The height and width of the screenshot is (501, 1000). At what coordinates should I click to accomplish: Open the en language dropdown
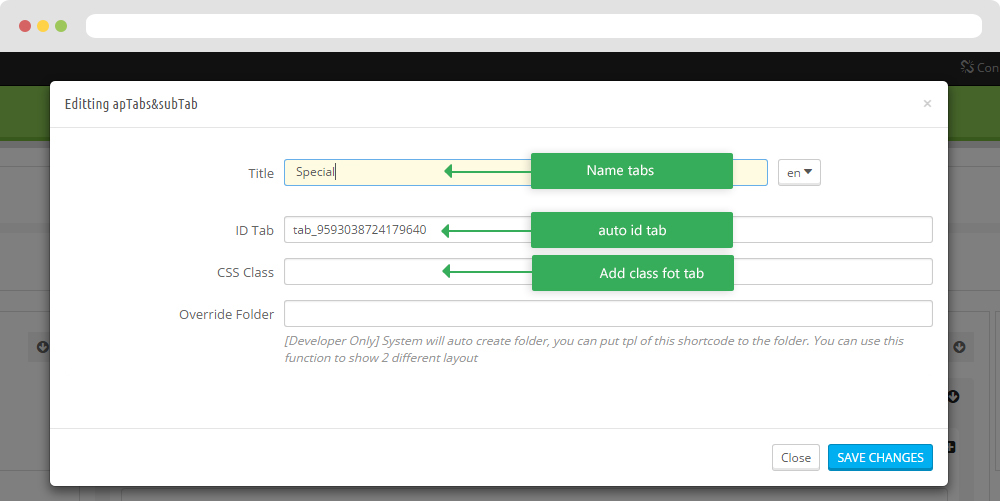[799, 173]
